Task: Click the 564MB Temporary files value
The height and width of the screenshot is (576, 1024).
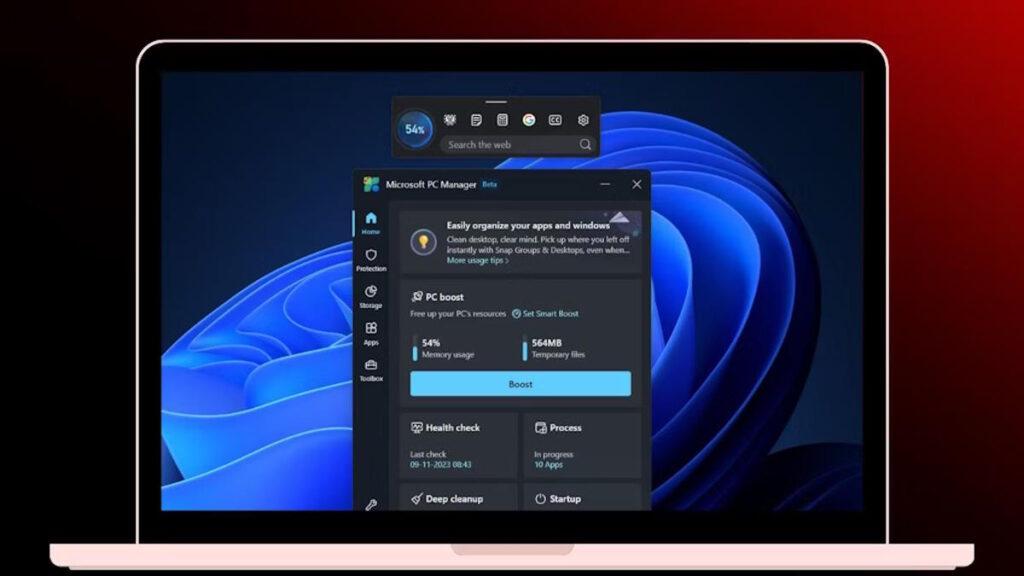Action: [x=547, y=343]
